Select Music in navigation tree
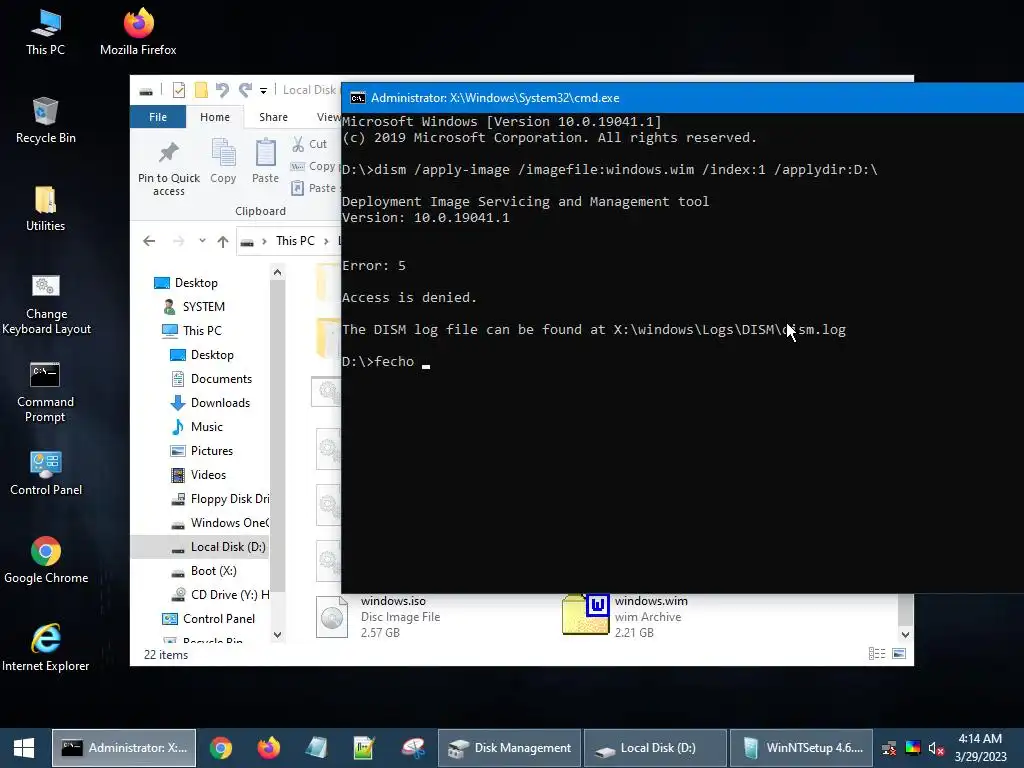This screenshot has height=768, width=1024. click(x=197, y=427)
